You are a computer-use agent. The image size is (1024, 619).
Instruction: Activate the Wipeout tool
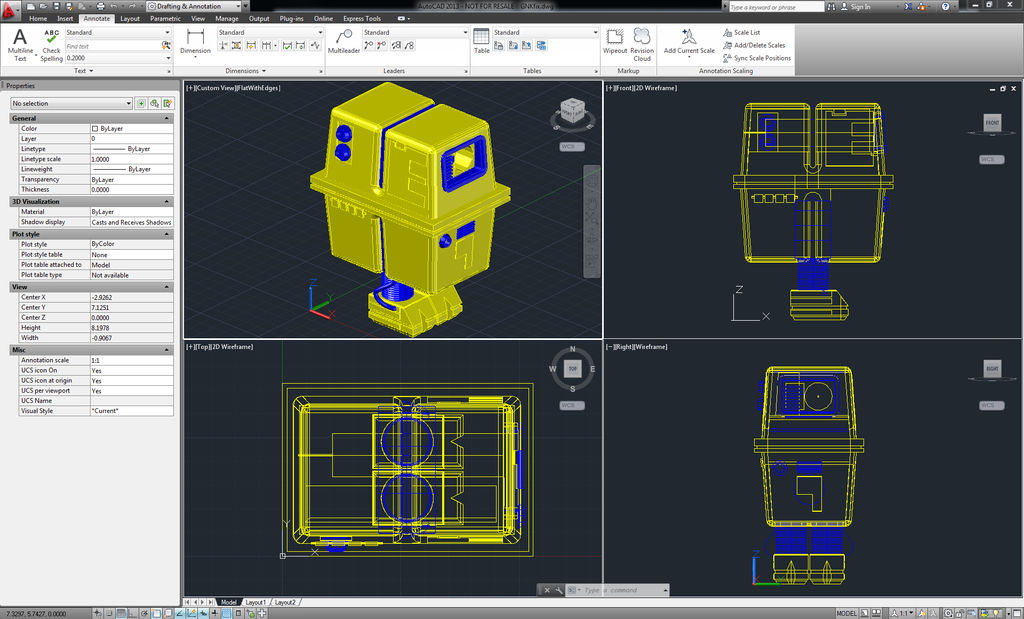click(x=615, y=40)
